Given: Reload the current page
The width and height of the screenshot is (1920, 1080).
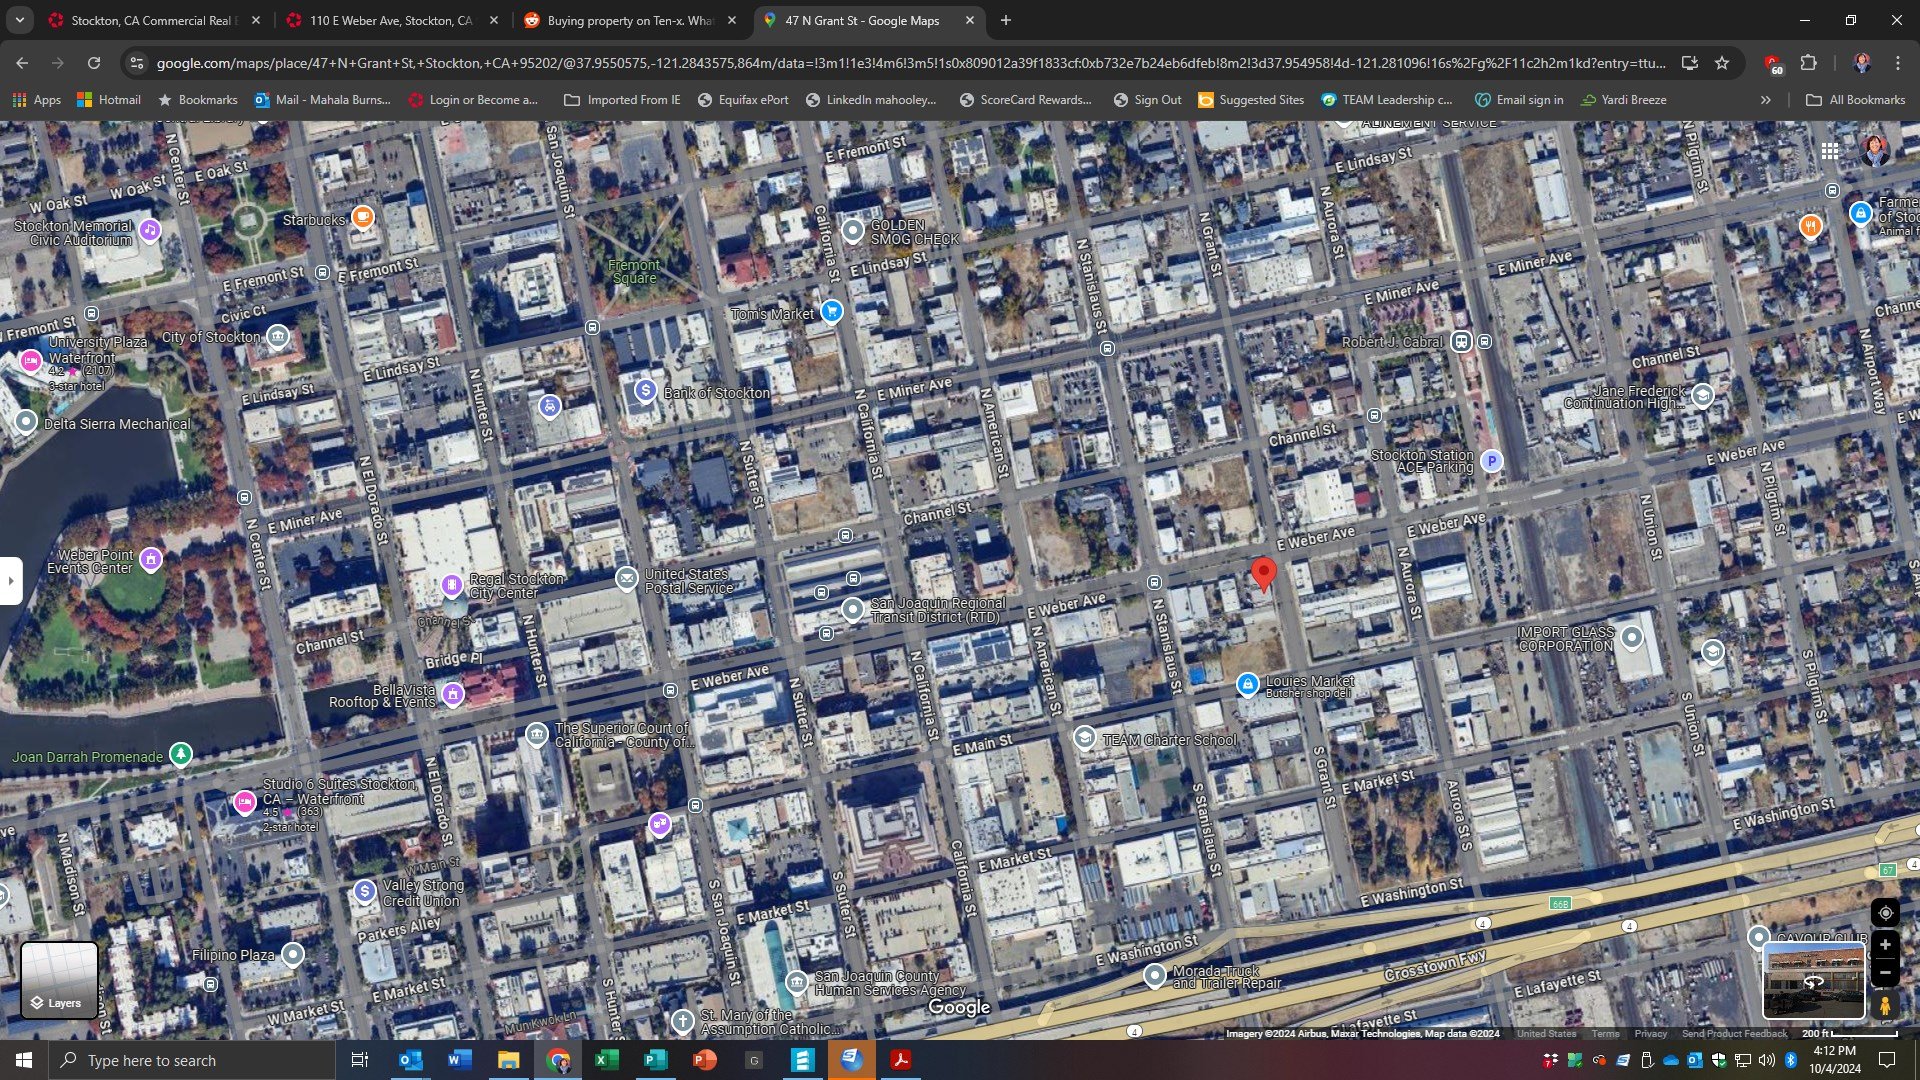Looking at the screenshot, I should (x=94, y=63).
